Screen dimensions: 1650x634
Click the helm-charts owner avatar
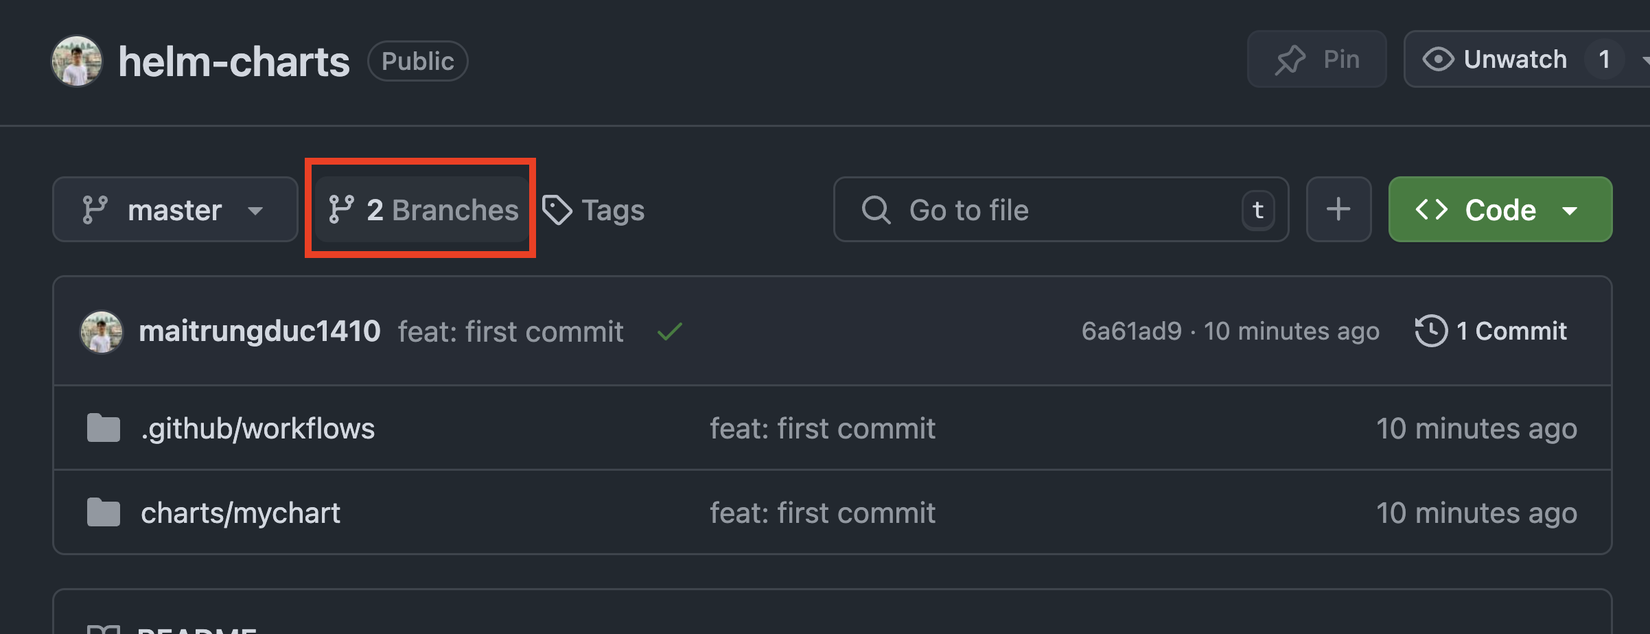[x=77, y=61]
